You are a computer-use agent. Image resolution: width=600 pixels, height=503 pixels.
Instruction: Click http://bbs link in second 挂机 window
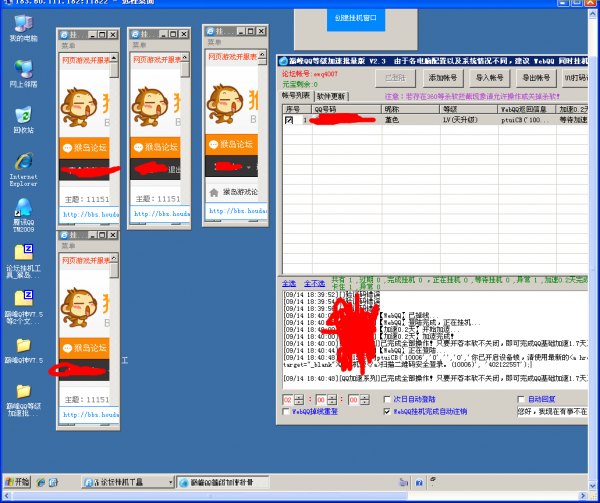[x=162, y=214]
